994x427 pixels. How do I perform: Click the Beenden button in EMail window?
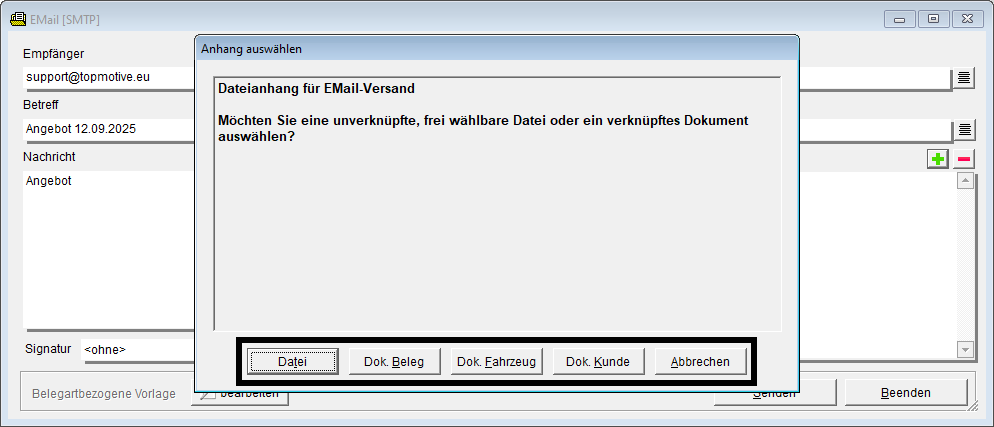(x=906, y=393)
